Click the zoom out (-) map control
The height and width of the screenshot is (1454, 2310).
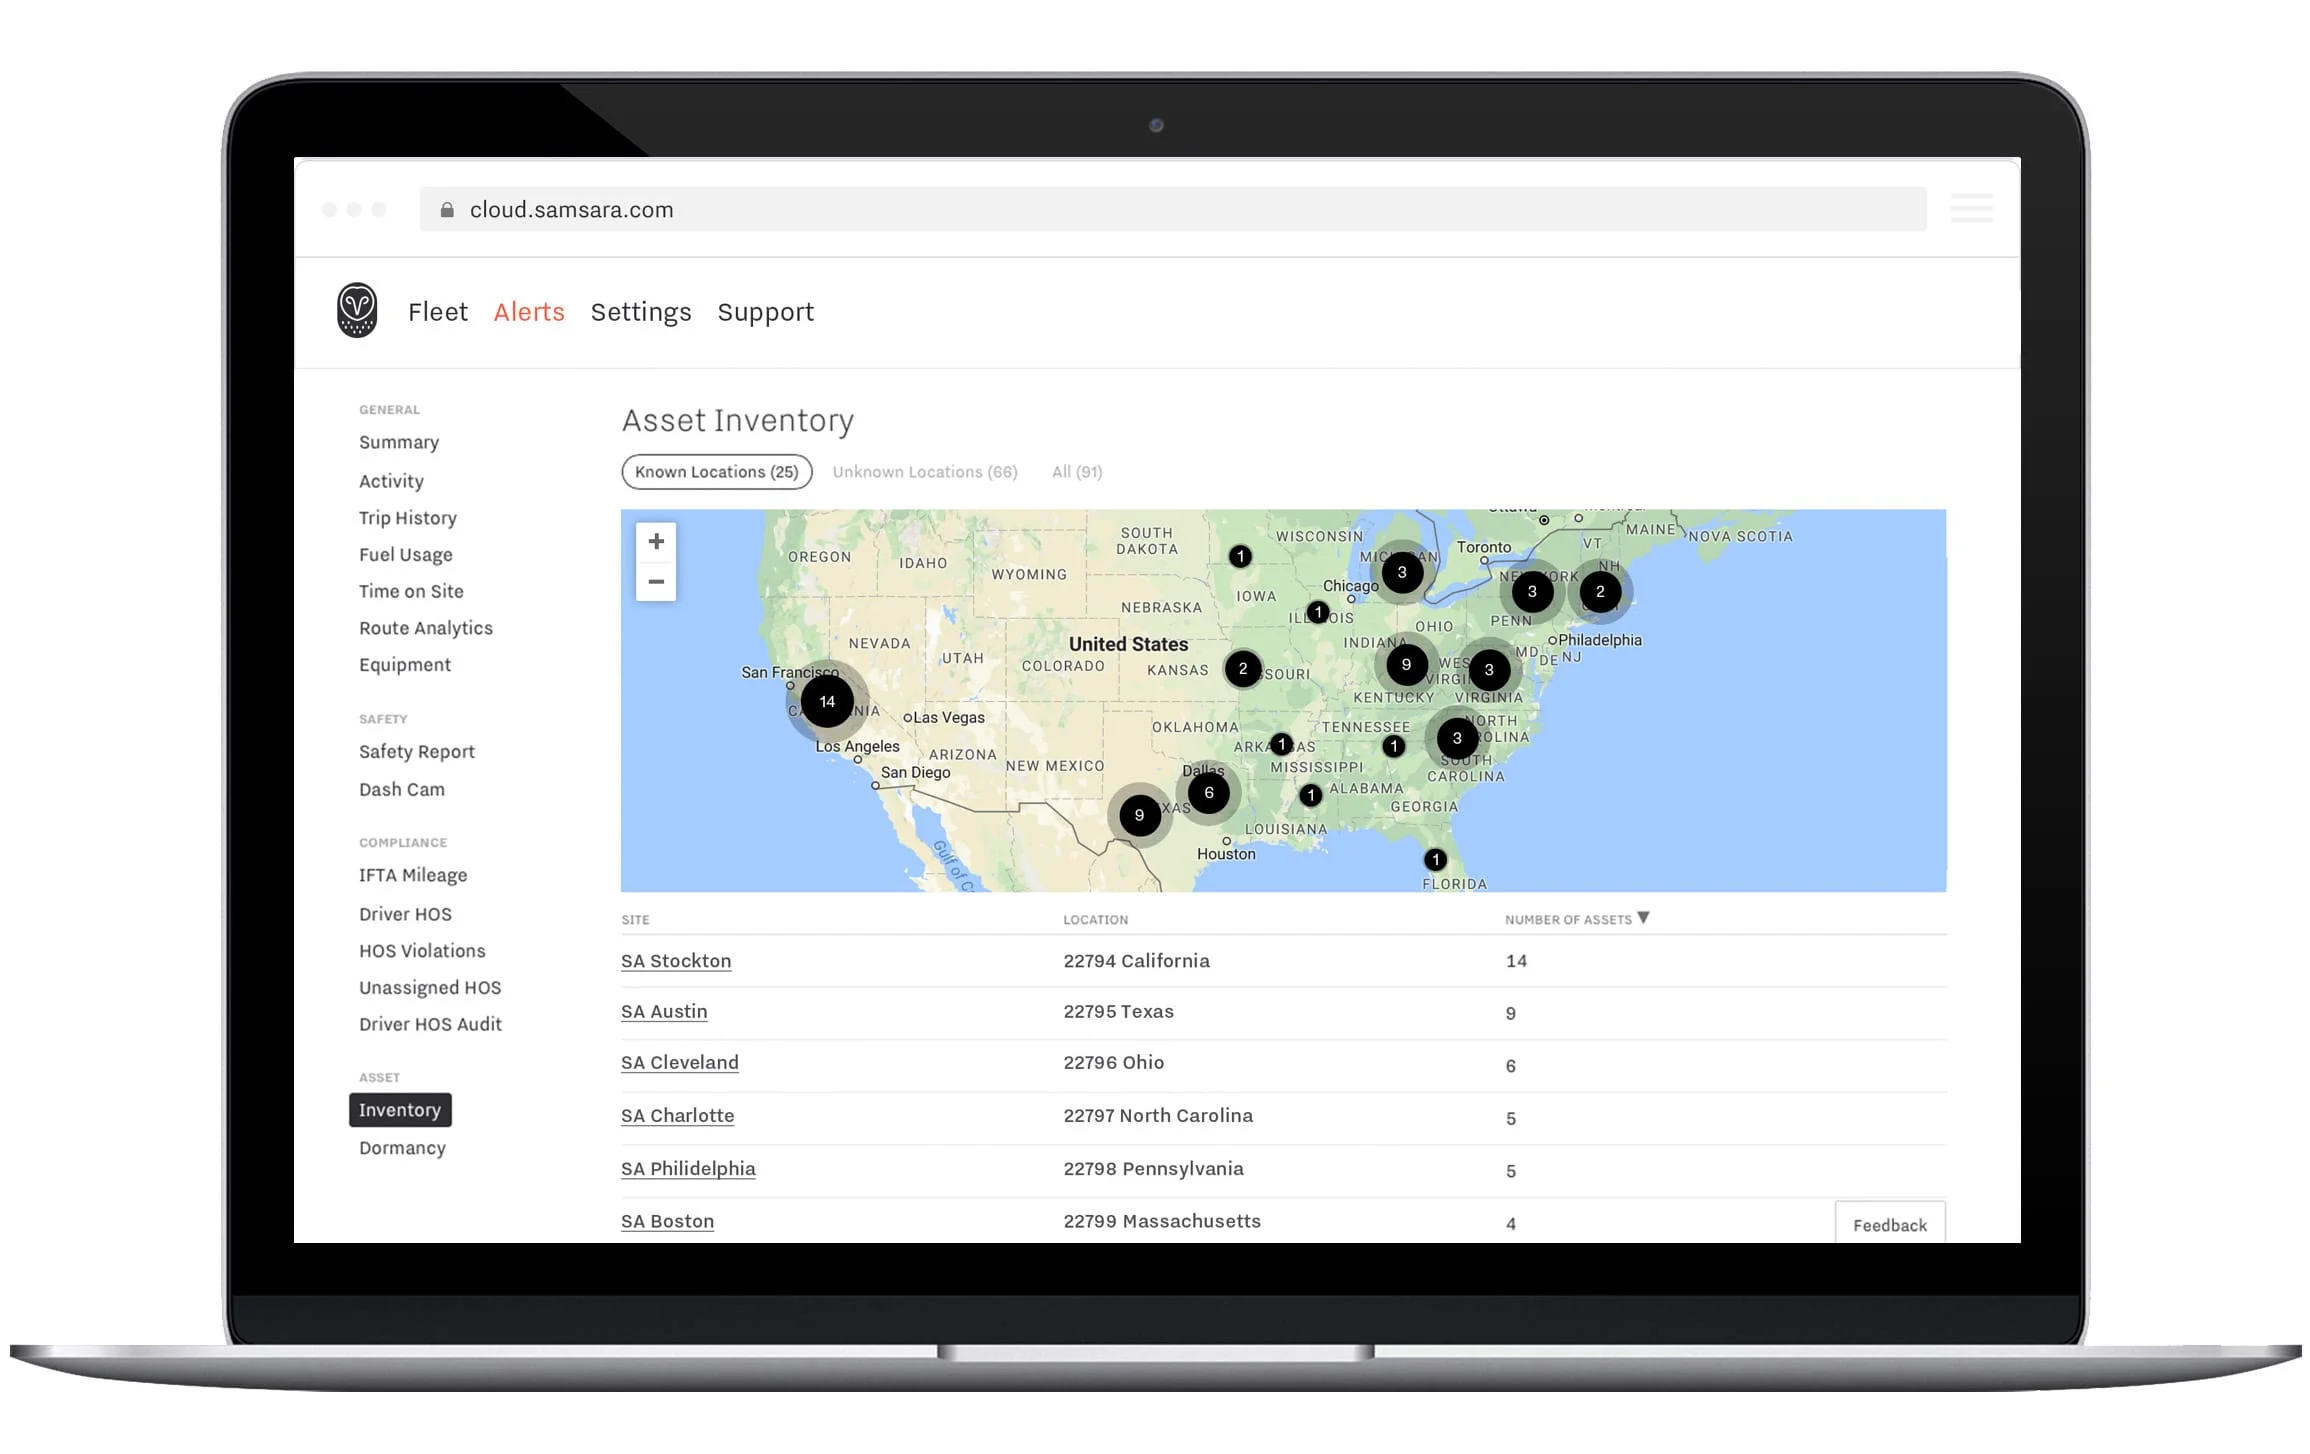[657, 581]
